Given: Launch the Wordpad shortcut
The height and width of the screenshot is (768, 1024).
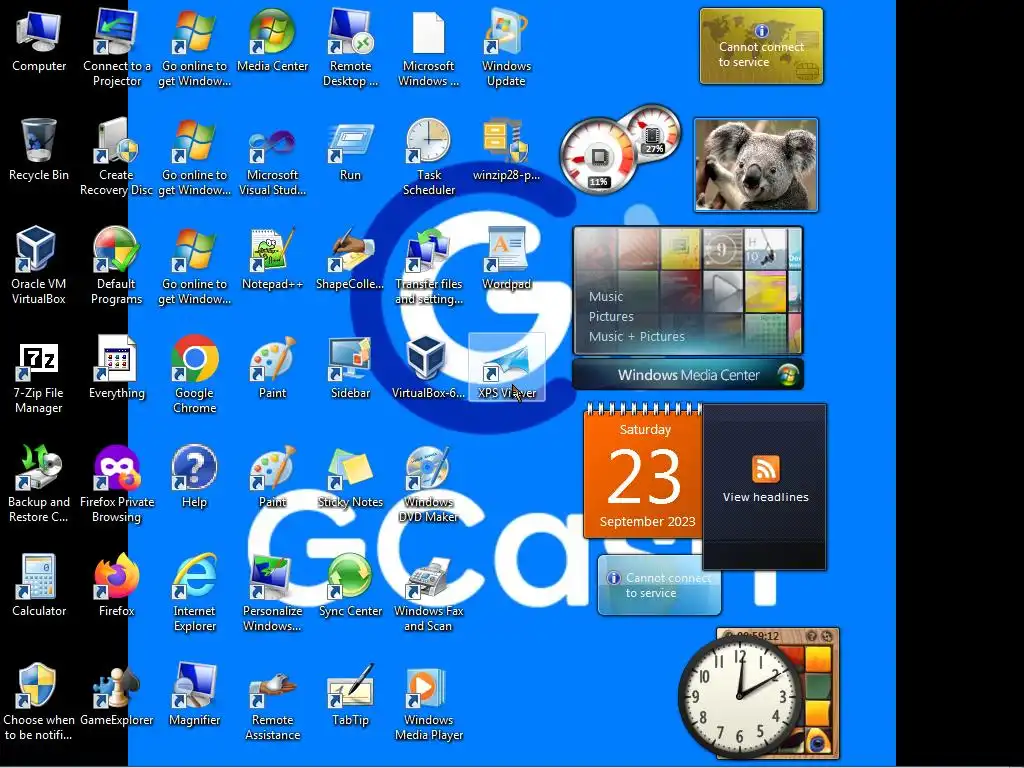Looking at the screenshot, I should pyautogui.click(x=506, y=259).
